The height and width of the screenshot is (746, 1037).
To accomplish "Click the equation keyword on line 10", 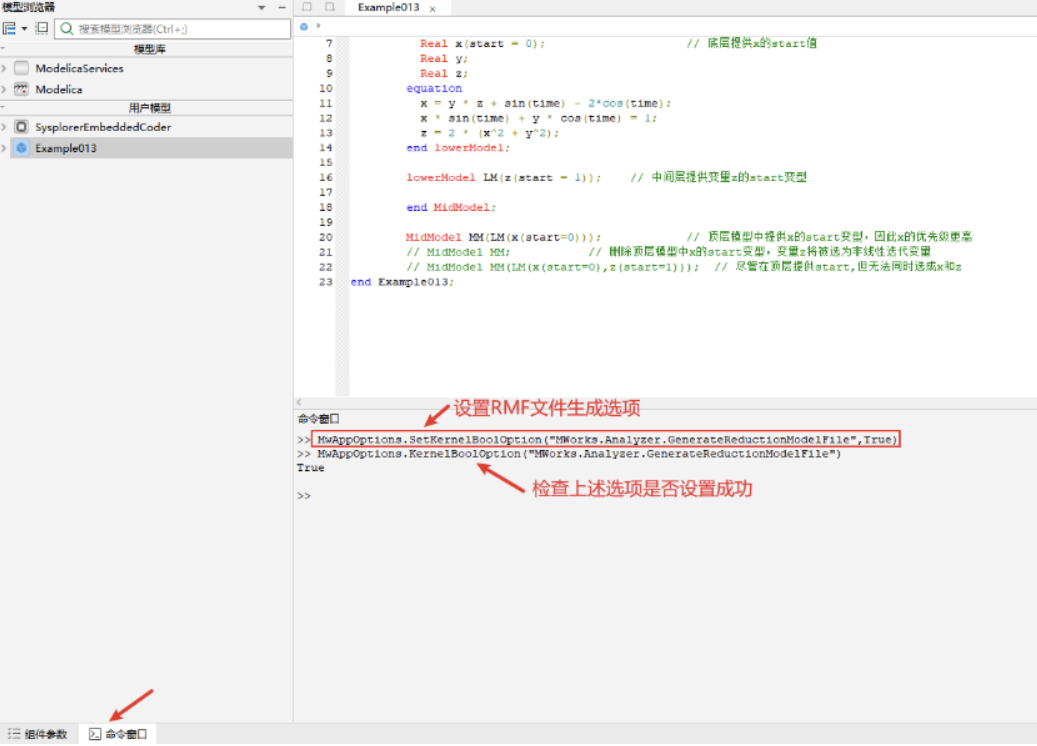I will (434, 89).
